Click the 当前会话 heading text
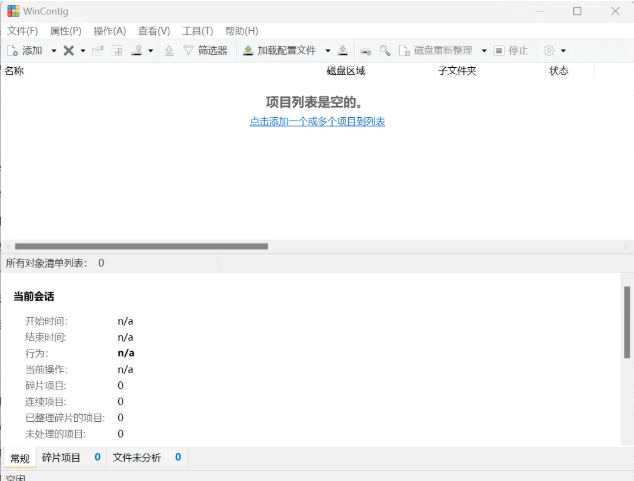This screenshot has width=634, height=481. click(x=34, y=296)
